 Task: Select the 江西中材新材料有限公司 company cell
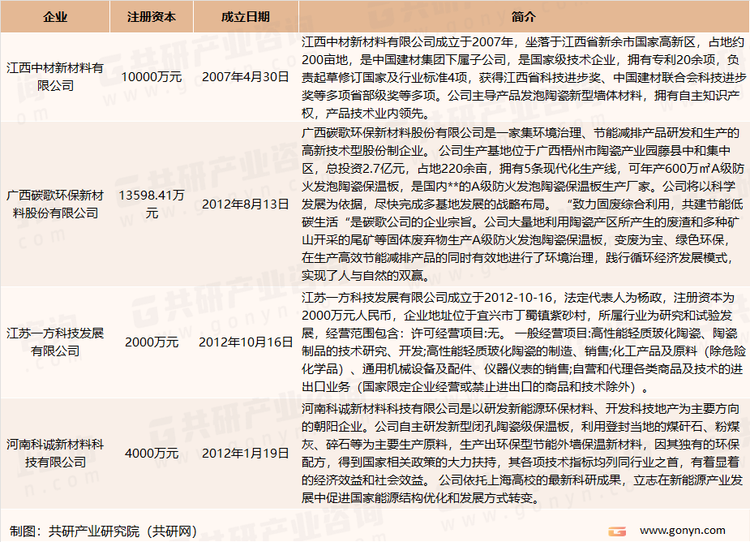pyautogui.click(x=55, y=77)
